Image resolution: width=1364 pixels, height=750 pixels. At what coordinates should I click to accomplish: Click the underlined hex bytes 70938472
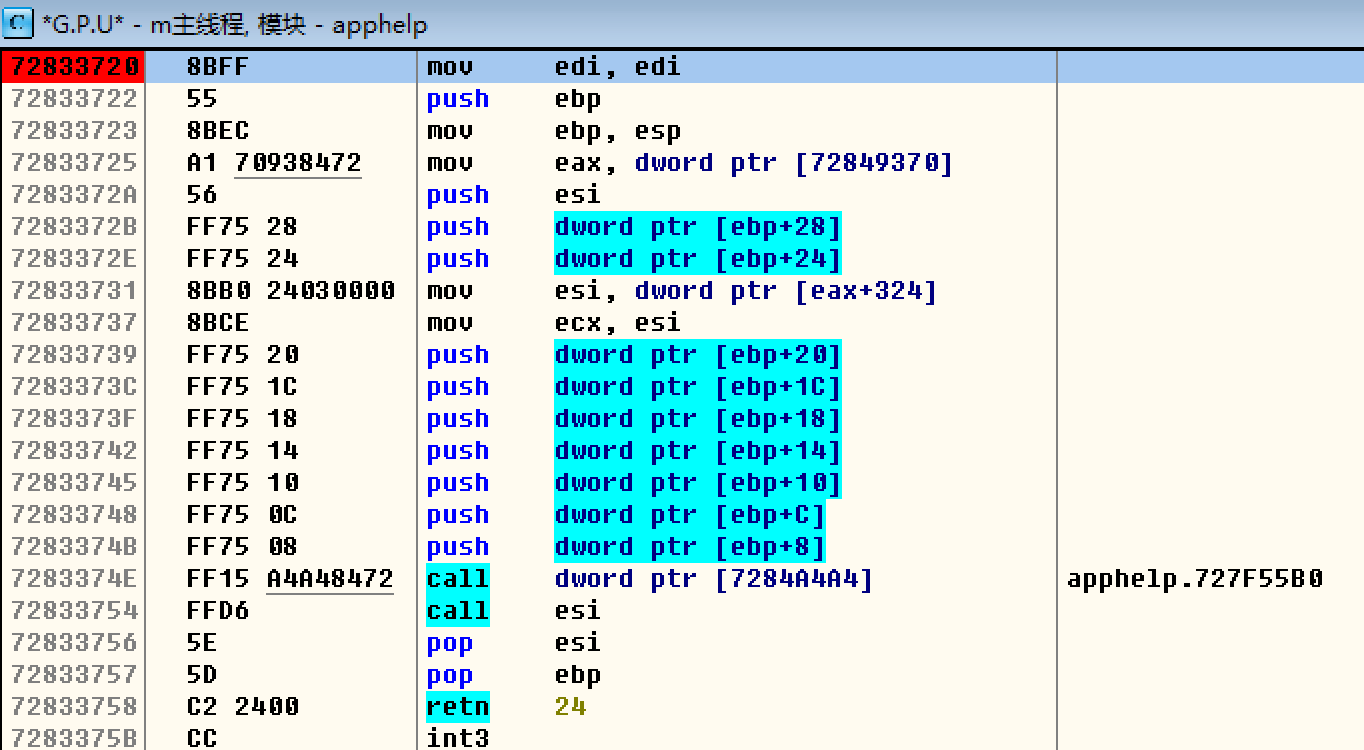[298, 163]
